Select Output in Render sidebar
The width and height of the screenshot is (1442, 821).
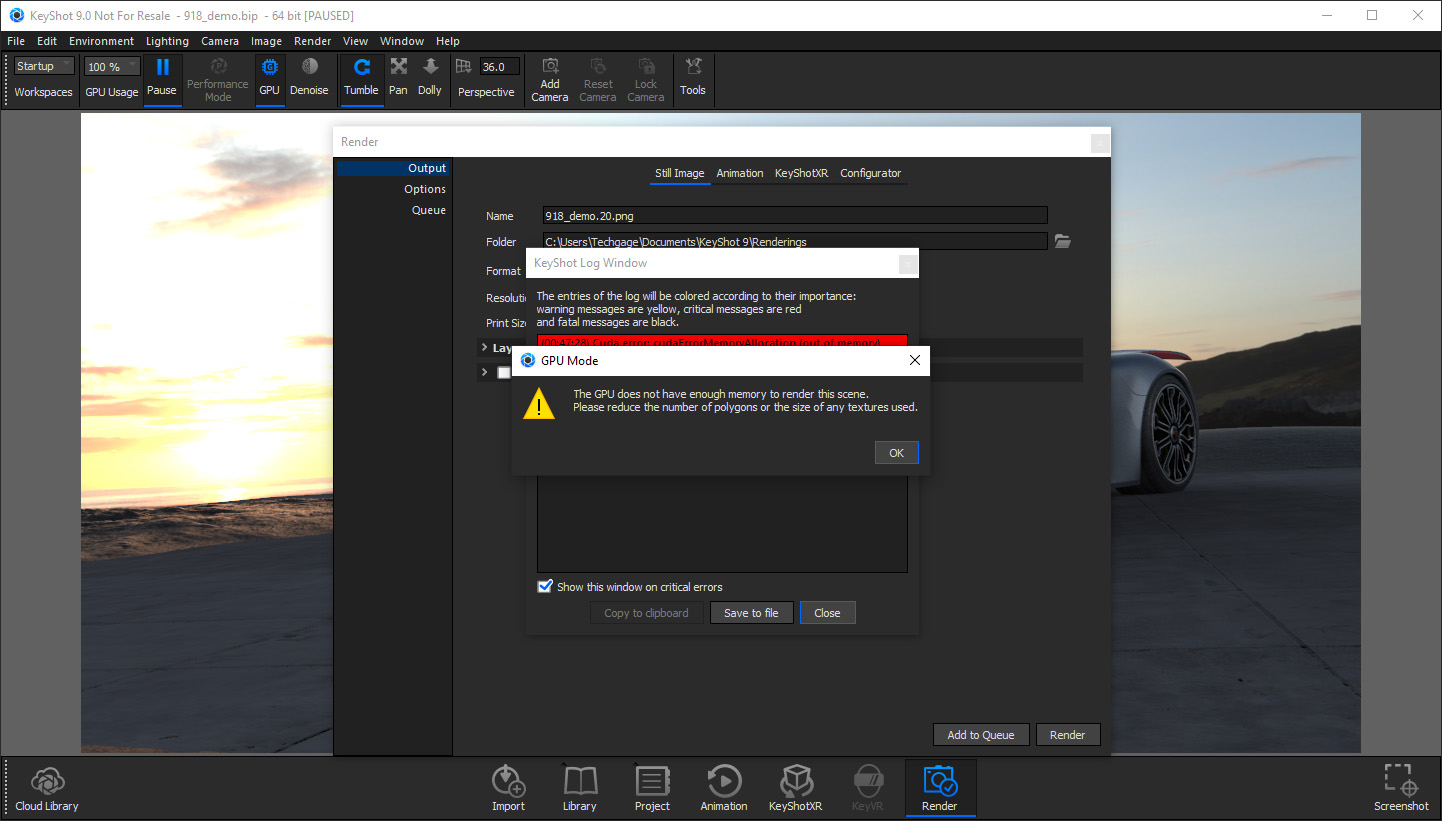click(x=393, y=168)
